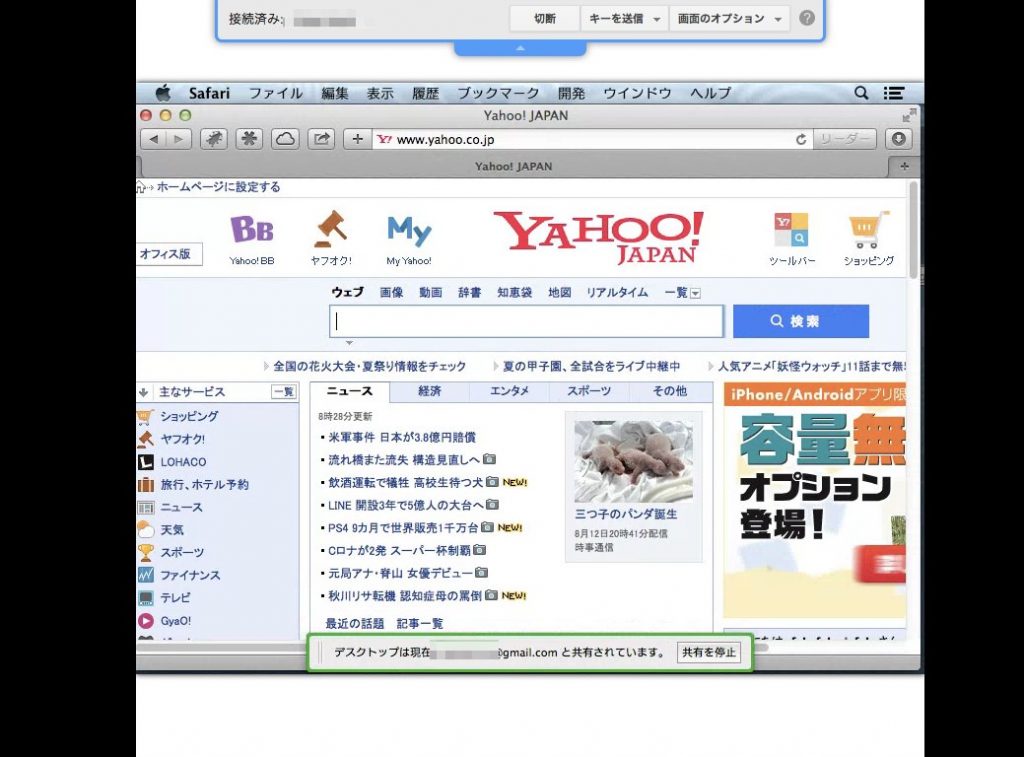Viewport: 1024px width, 757px height.
Task: Open the 履歴 menu
Action: [x=425, y=93]
